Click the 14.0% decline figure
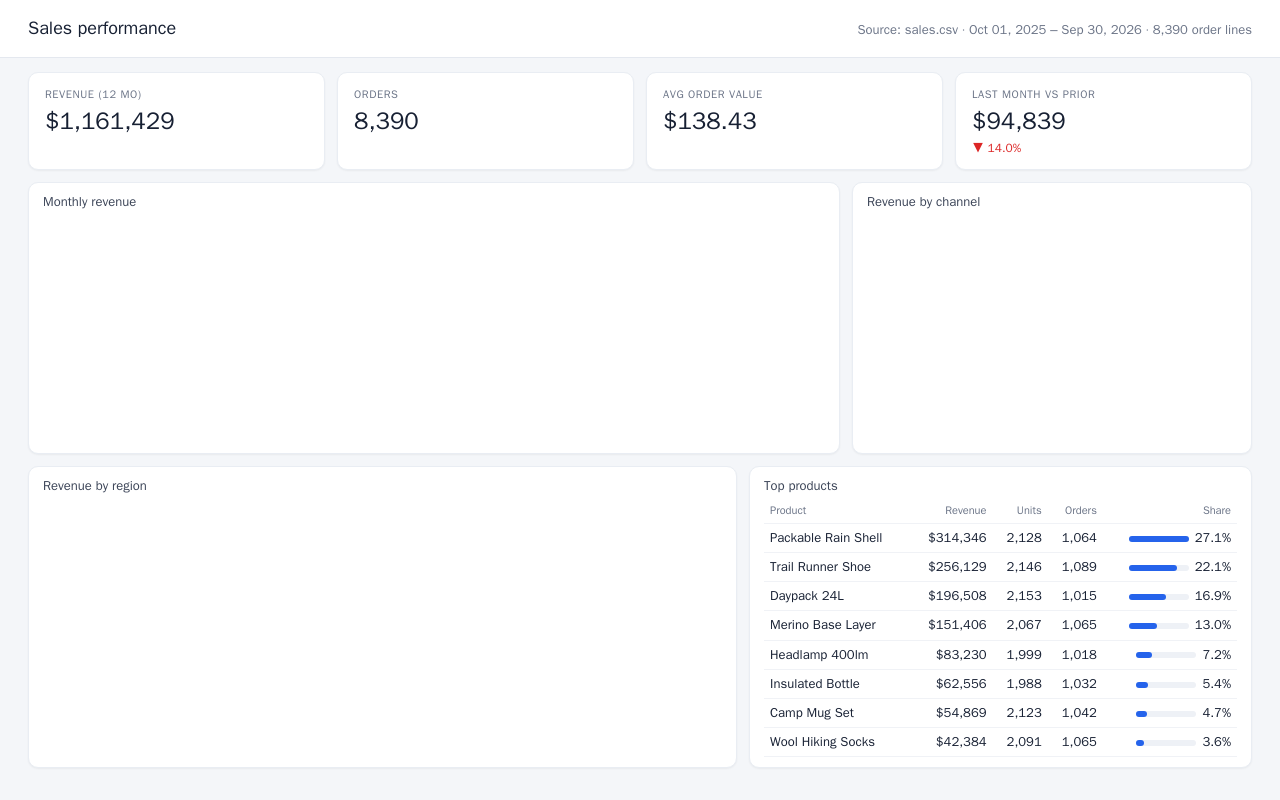This screenshot has height=800, width=1280. point(1004,148)
